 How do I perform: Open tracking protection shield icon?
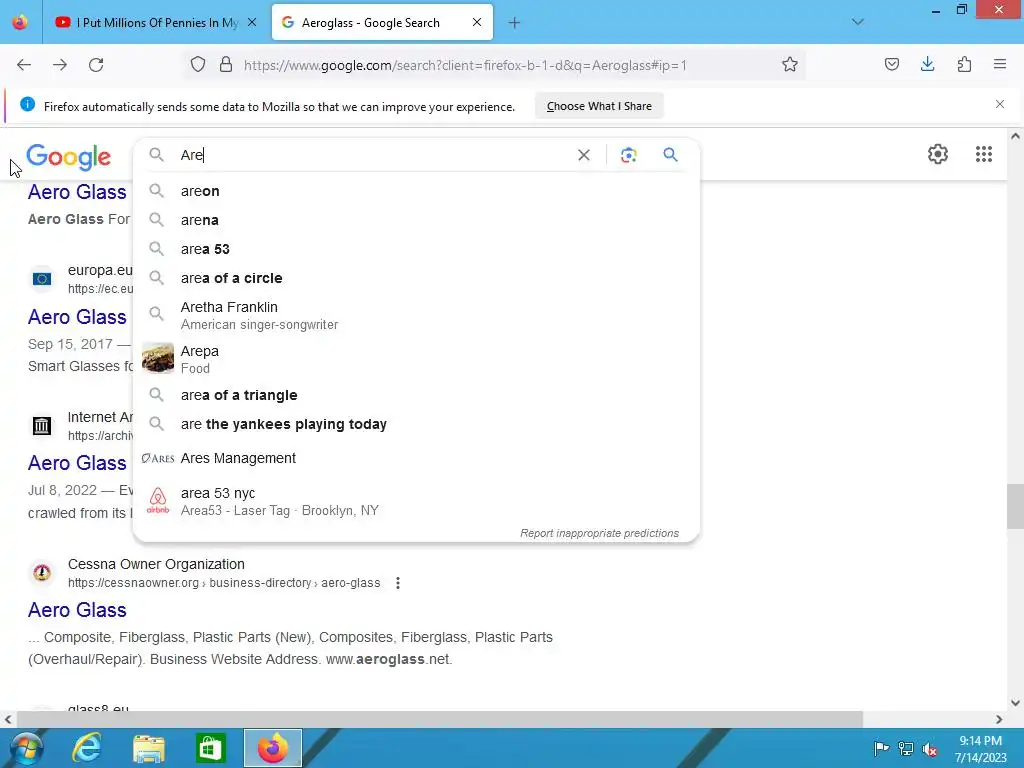click(x=198, y=65)
